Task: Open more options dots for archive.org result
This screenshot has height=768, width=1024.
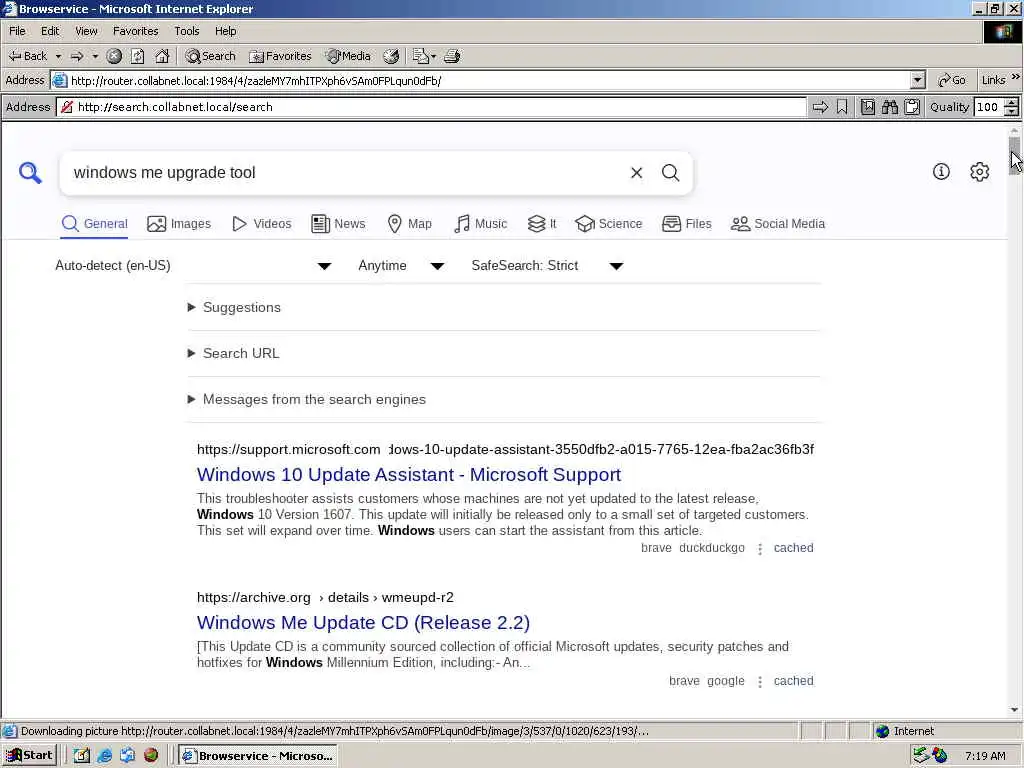Action: coord(760,682)
